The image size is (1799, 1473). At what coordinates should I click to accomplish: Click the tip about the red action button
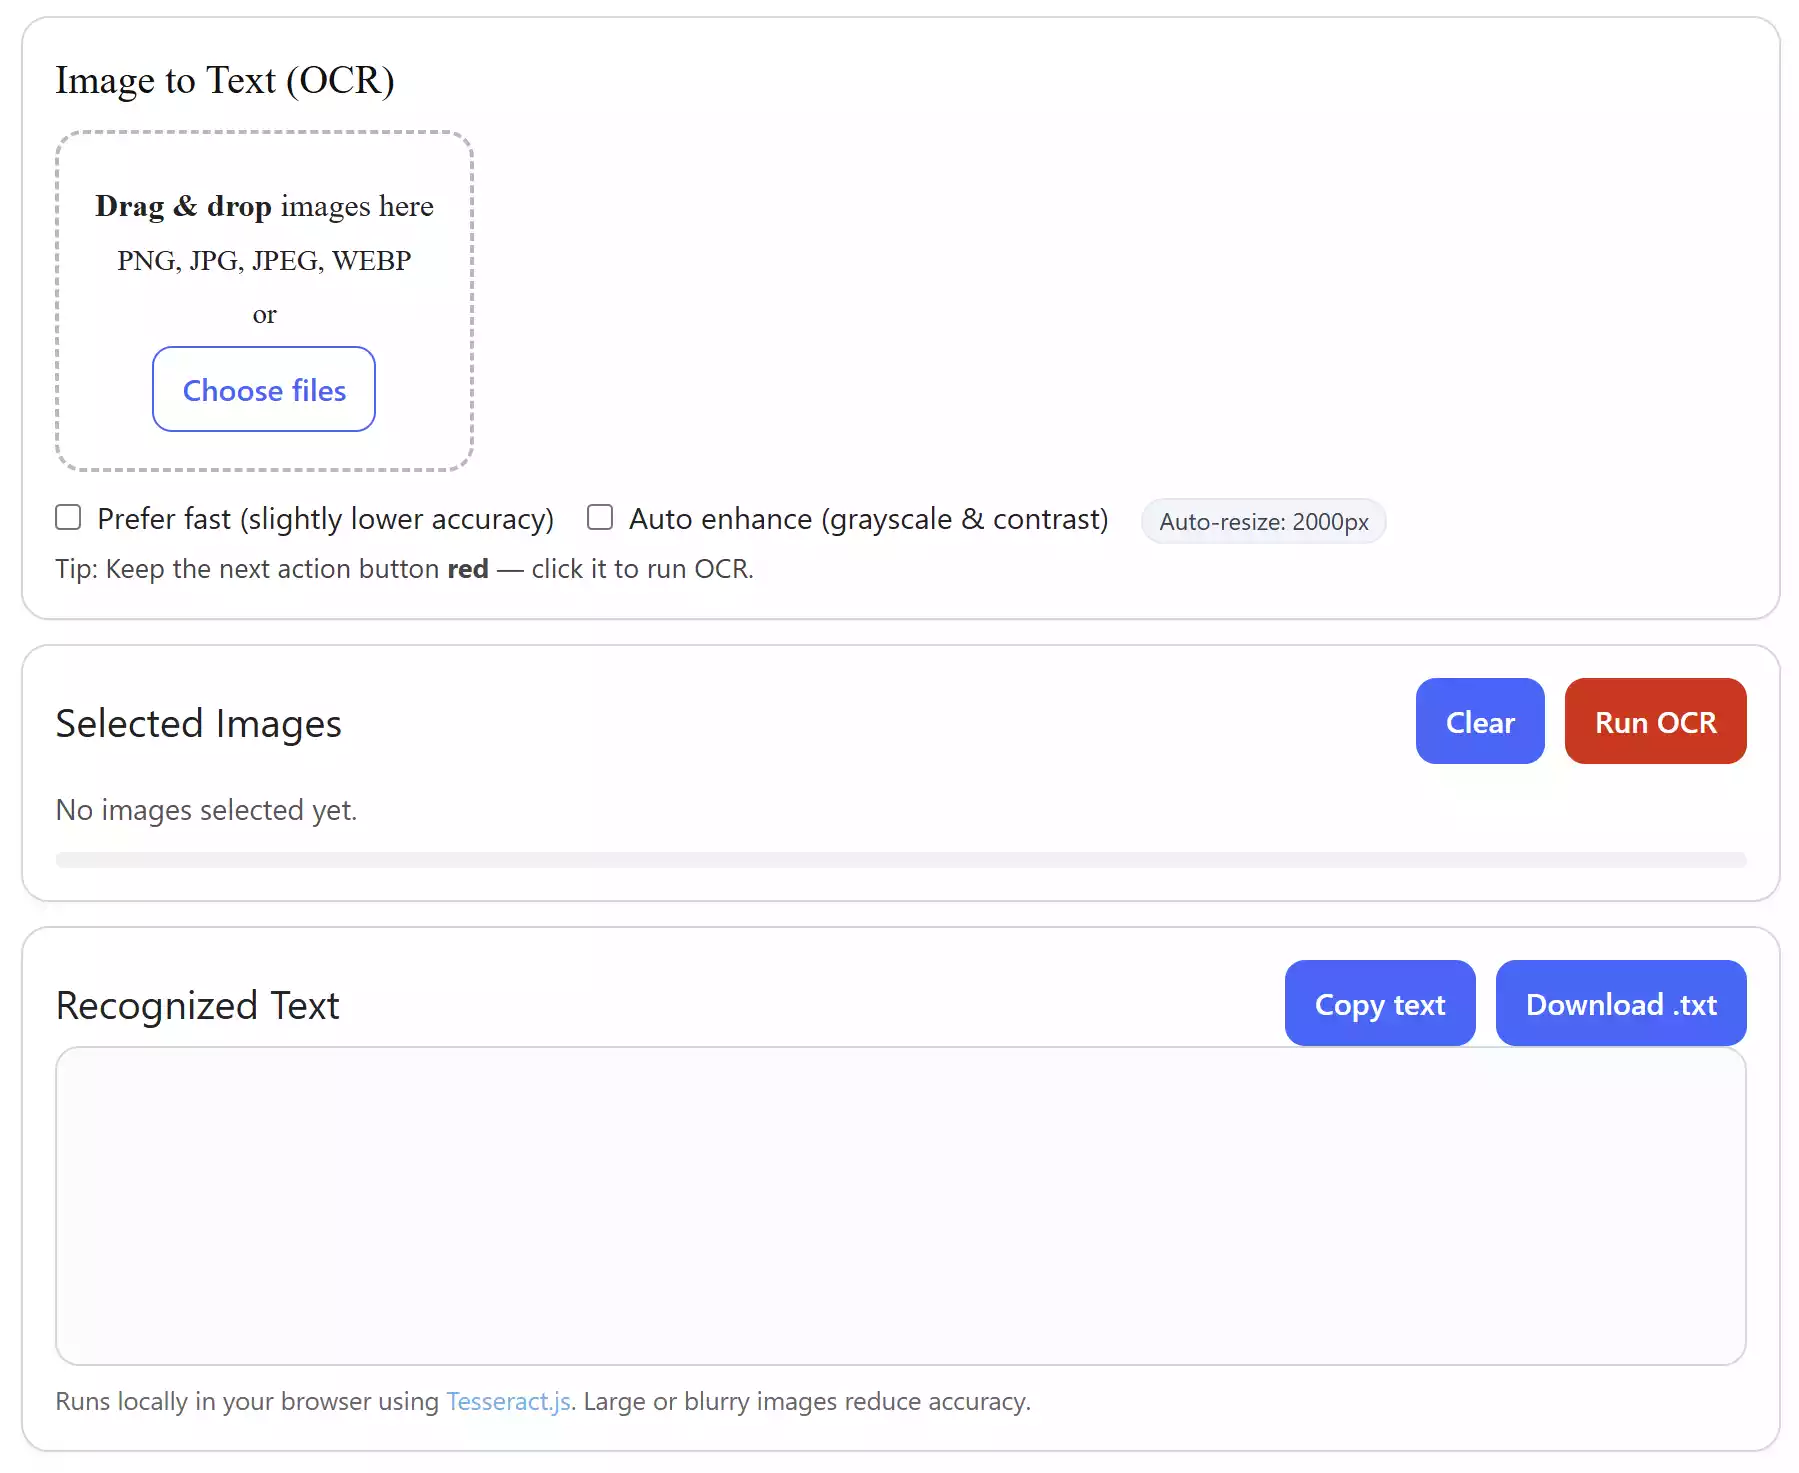[404, 569]
